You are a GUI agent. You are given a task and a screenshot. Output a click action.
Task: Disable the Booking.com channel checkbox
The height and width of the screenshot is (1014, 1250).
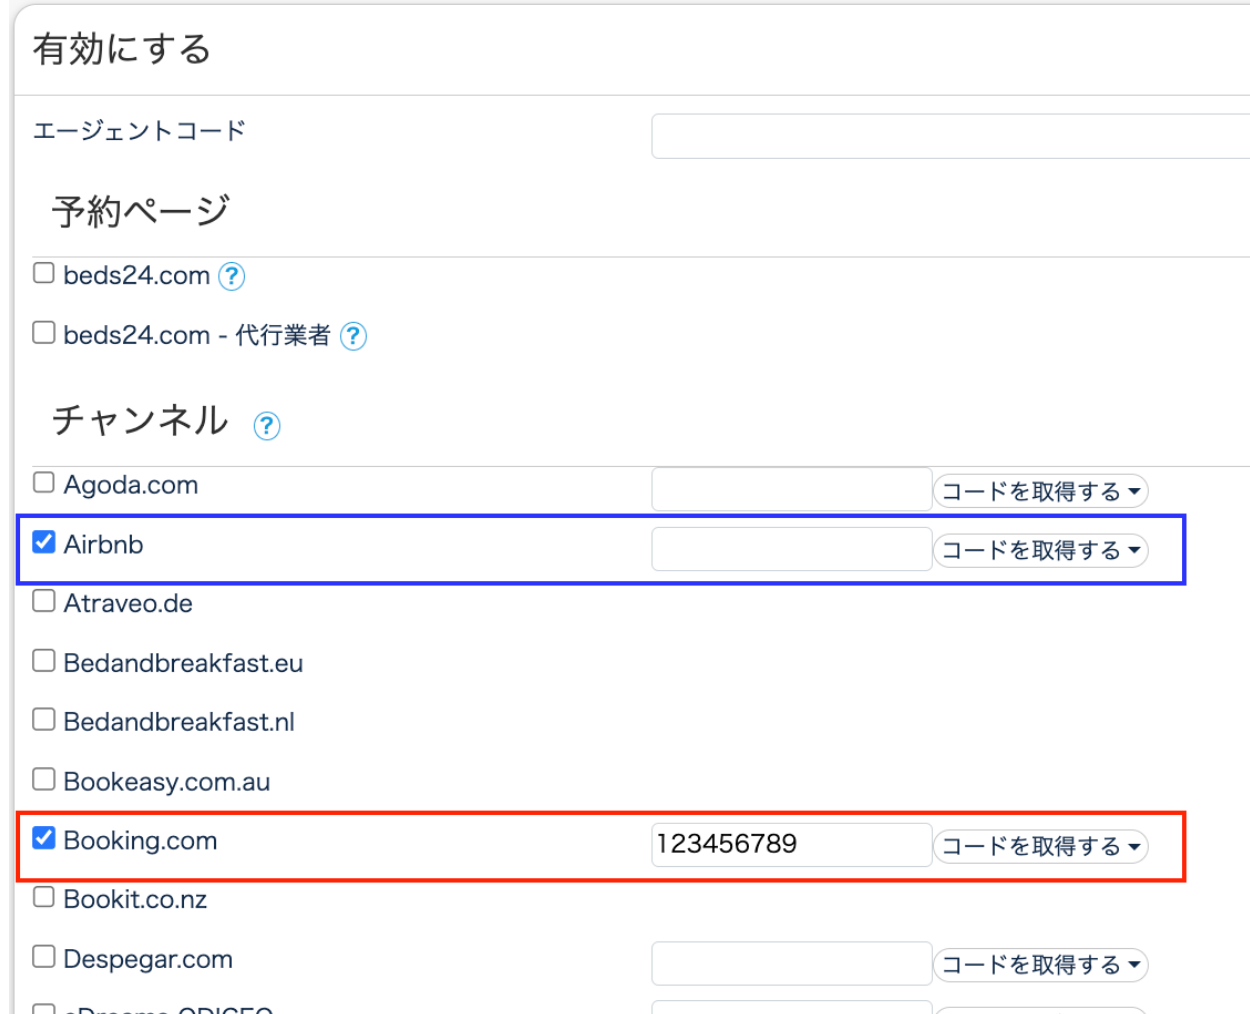tap(44, 838)
